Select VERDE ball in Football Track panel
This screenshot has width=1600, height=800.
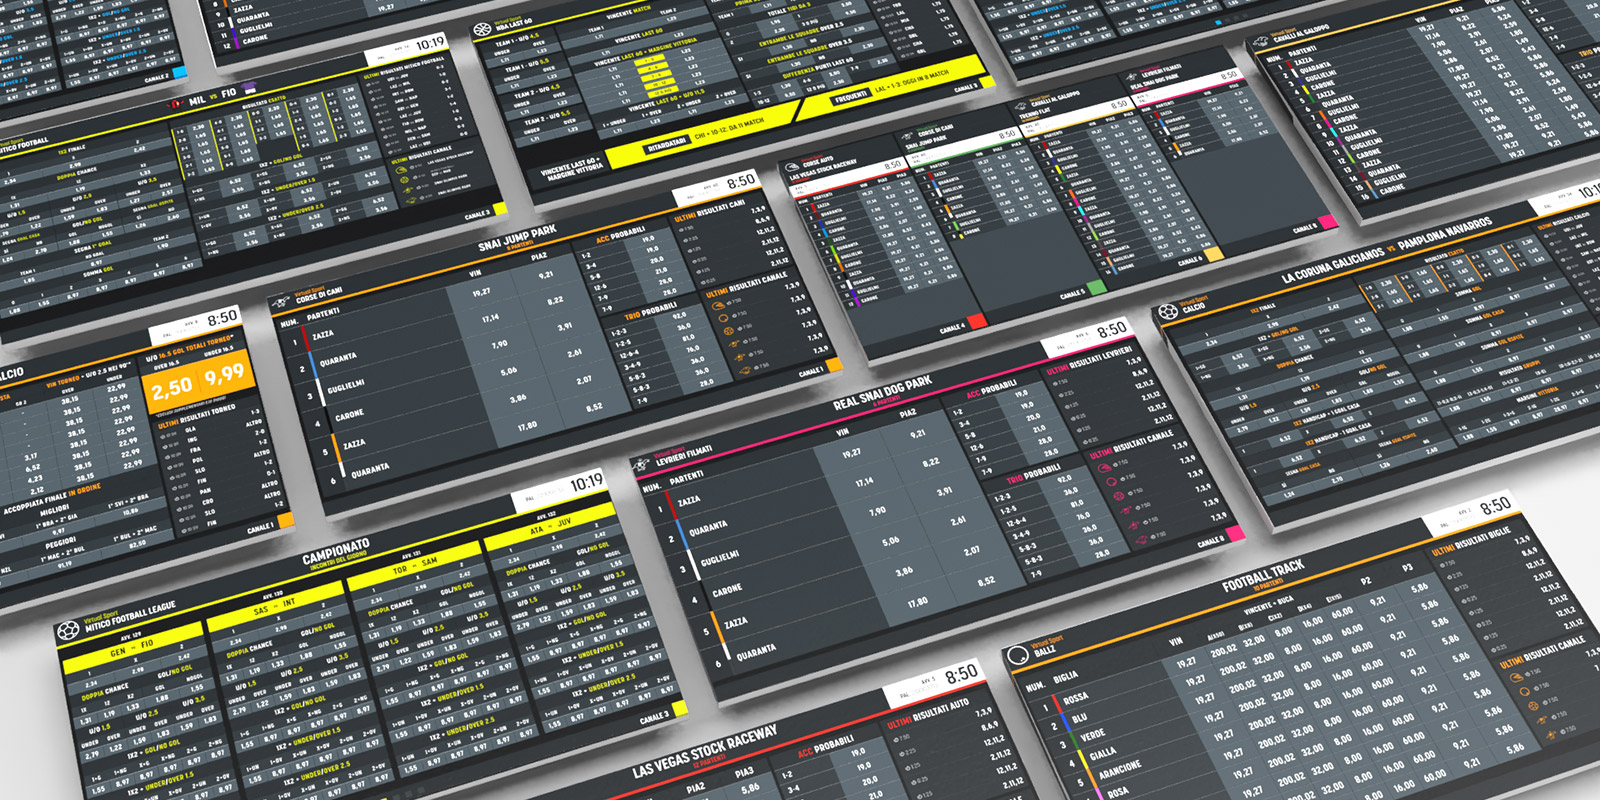1093,735
